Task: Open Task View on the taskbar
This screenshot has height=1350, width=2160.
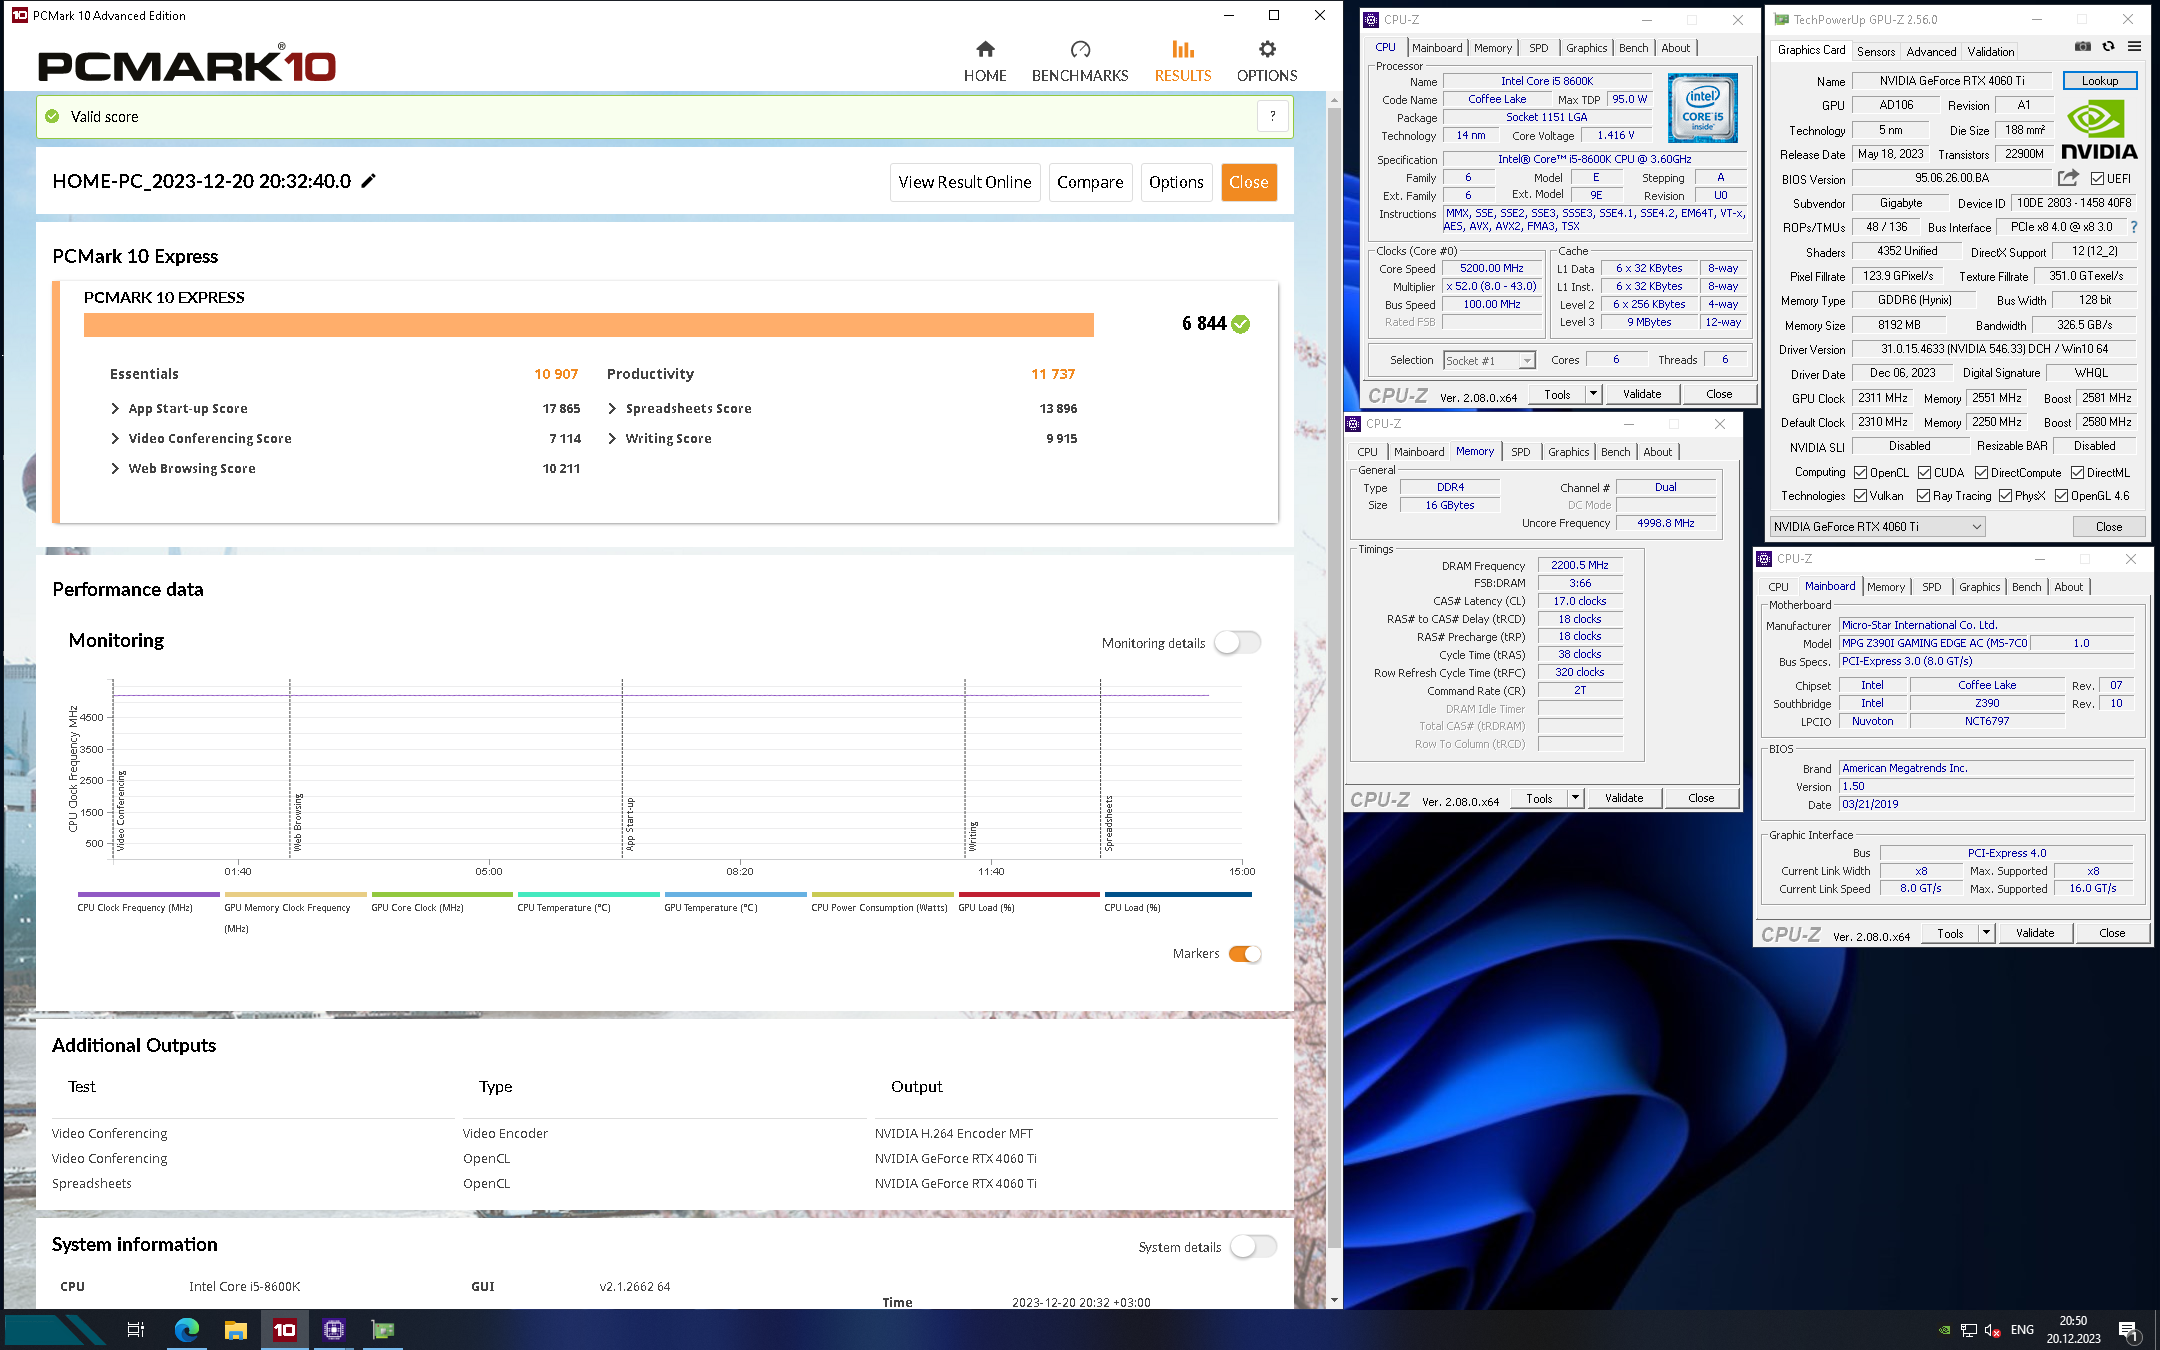Action: 136,1329
